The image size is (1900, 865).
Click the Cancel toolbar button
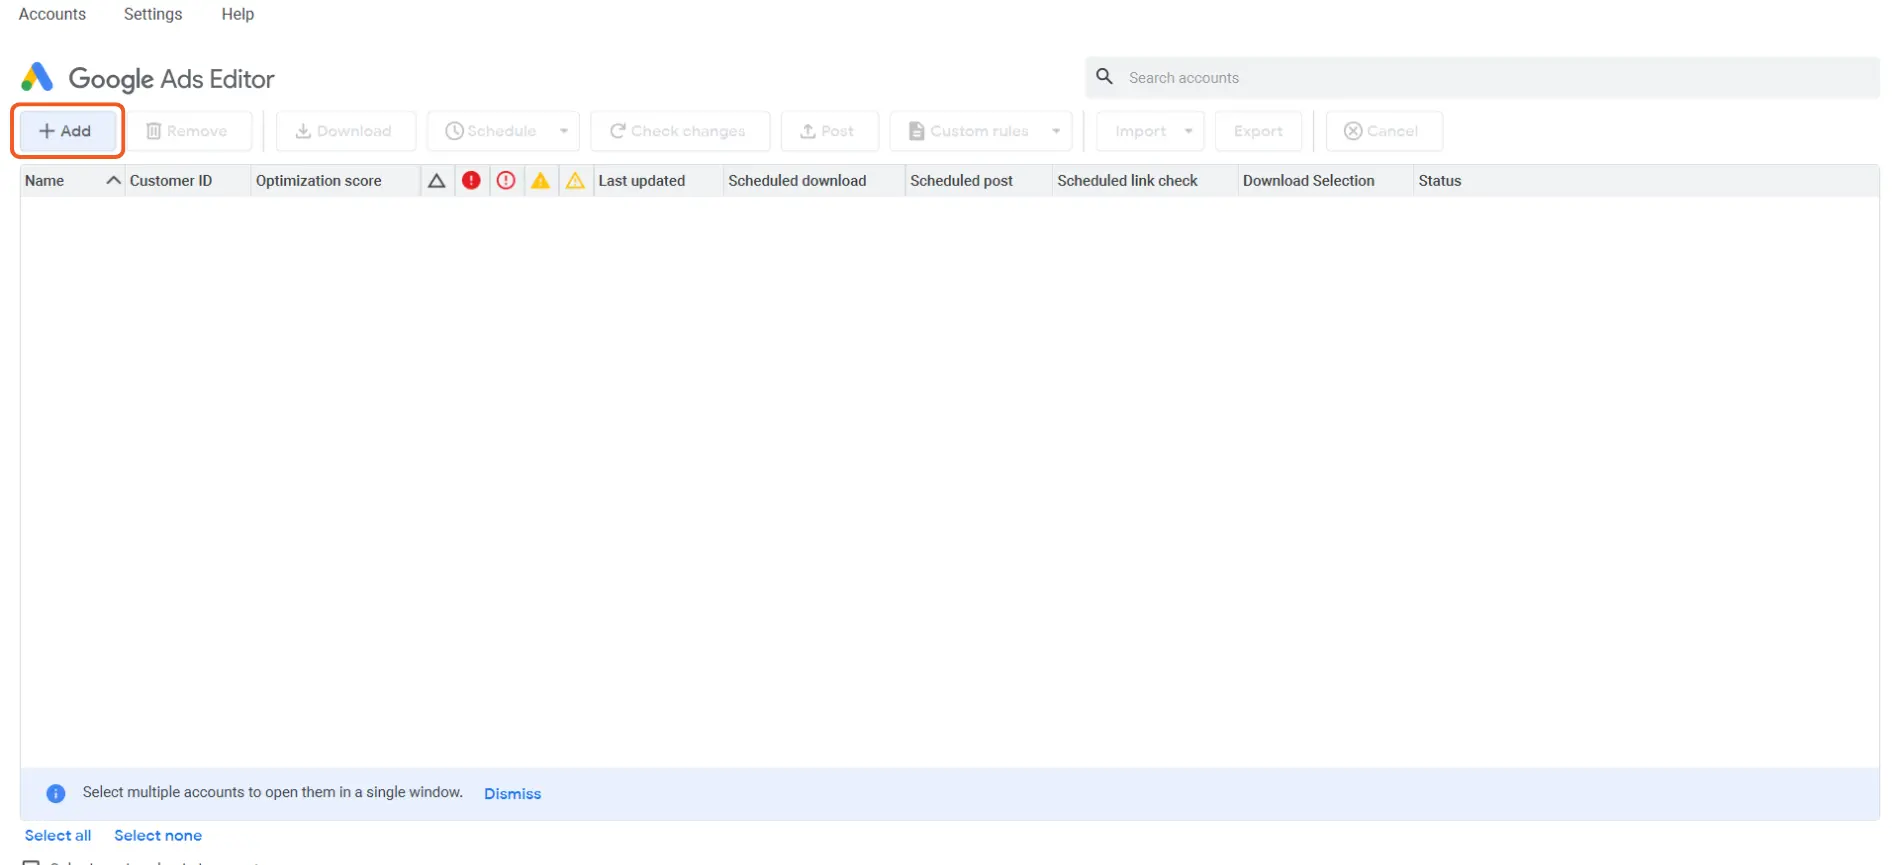(x=1384, y=131)
